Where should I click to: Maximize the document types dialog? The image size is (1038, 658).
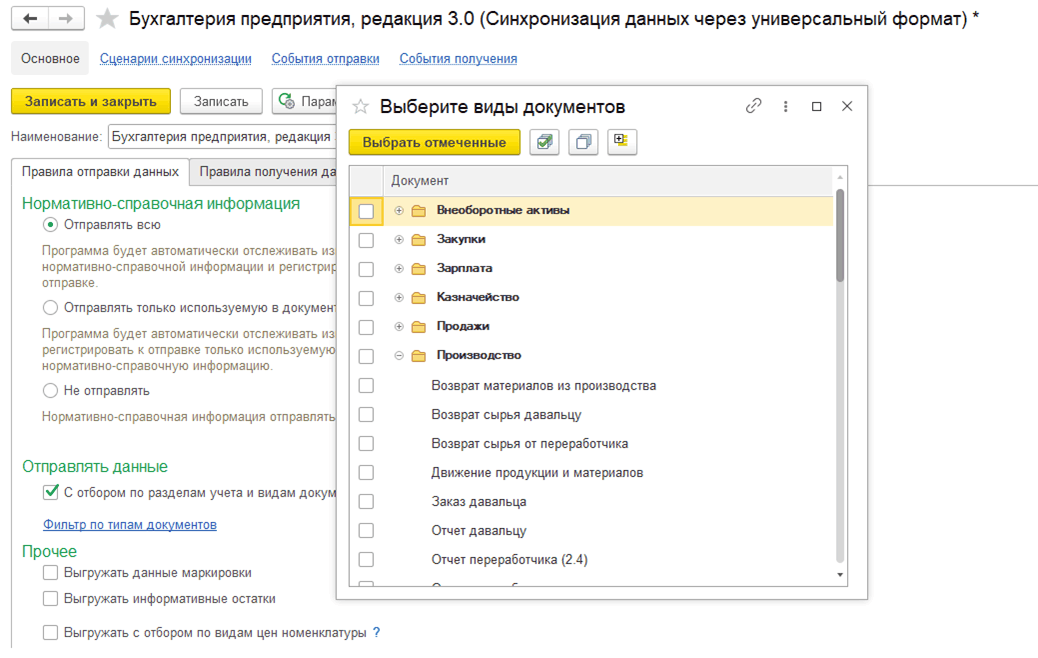(x=816, y=106)
